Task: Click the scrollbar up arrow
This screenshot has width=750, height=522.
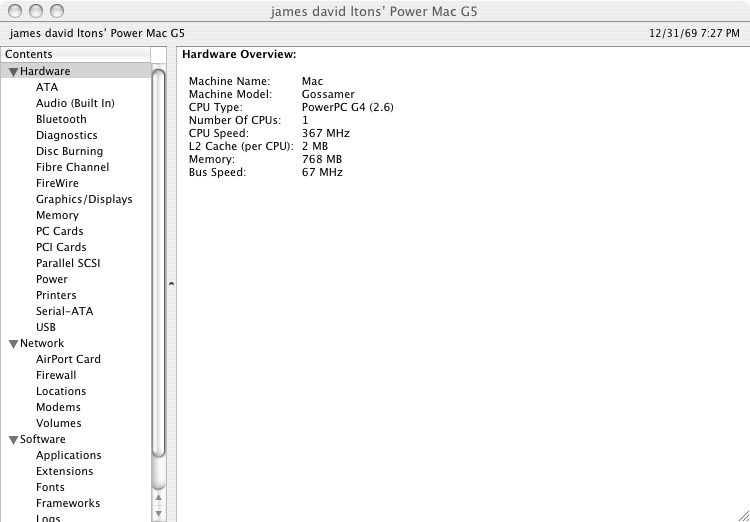Action: pos(159,498)
